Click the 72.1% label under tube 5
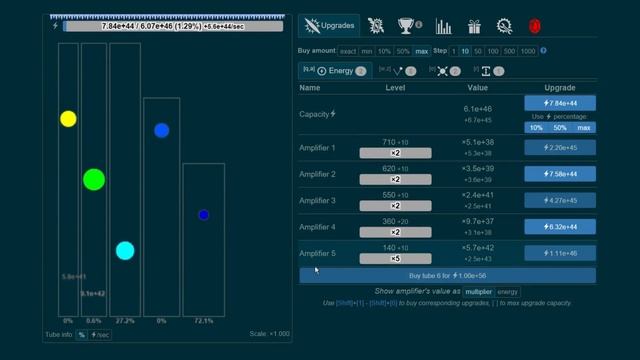Image resolution: width=640 pixels, height=360 pixels. tap(204, 321)
